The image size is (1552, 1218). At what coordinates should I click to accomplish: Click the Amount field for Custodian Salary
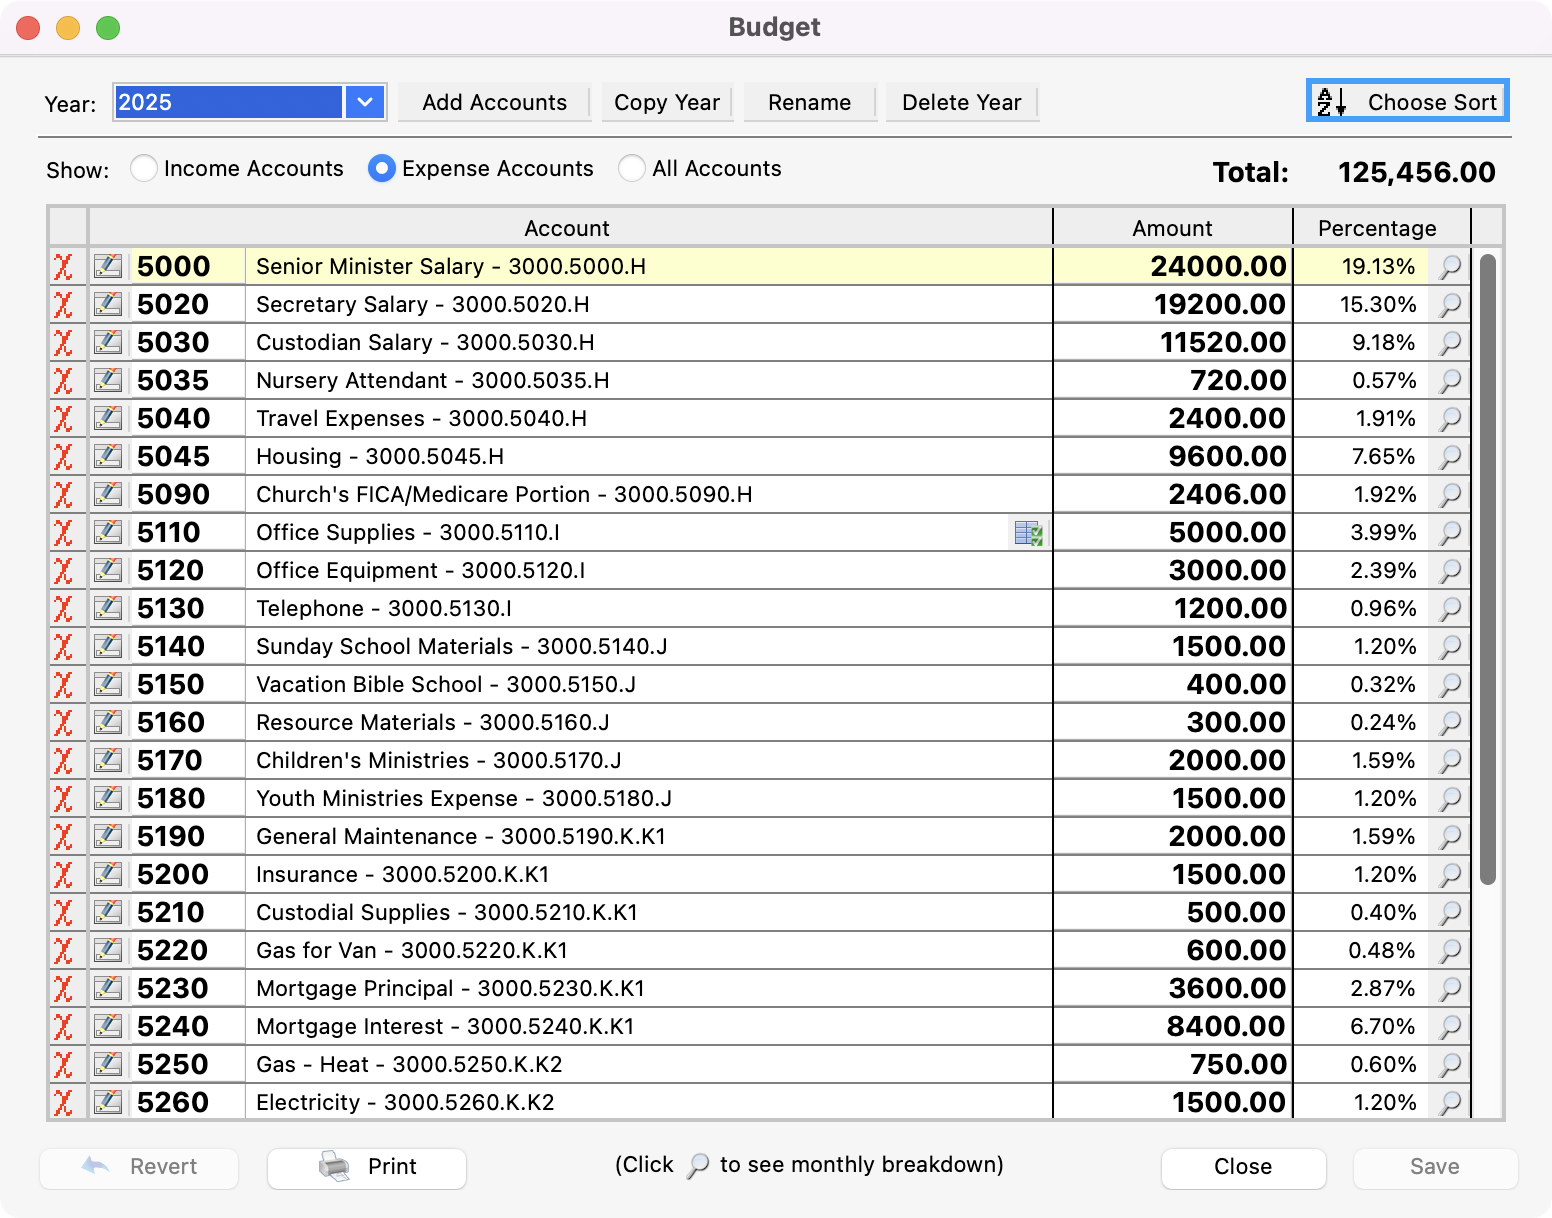(x=1172, y=343)
